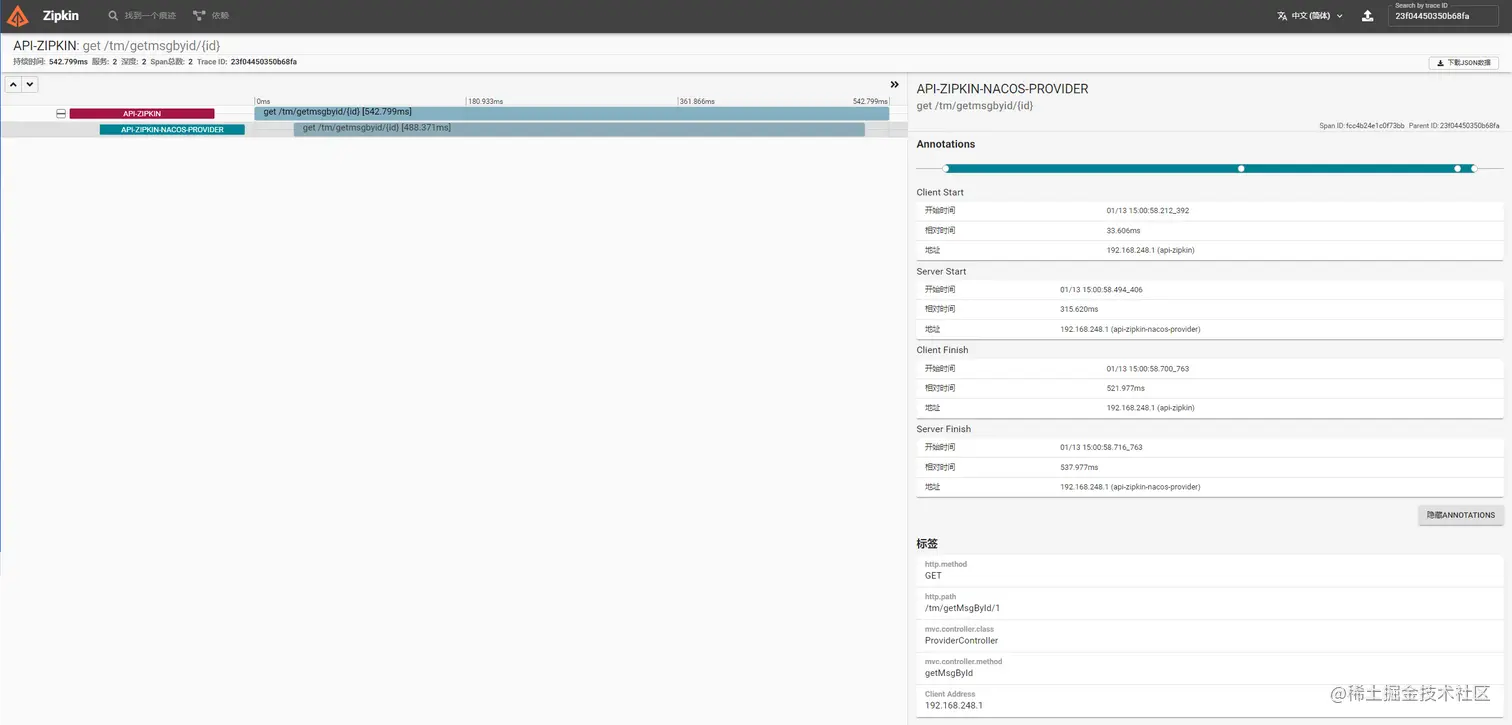Click the http.method value GET

(933, 576)
